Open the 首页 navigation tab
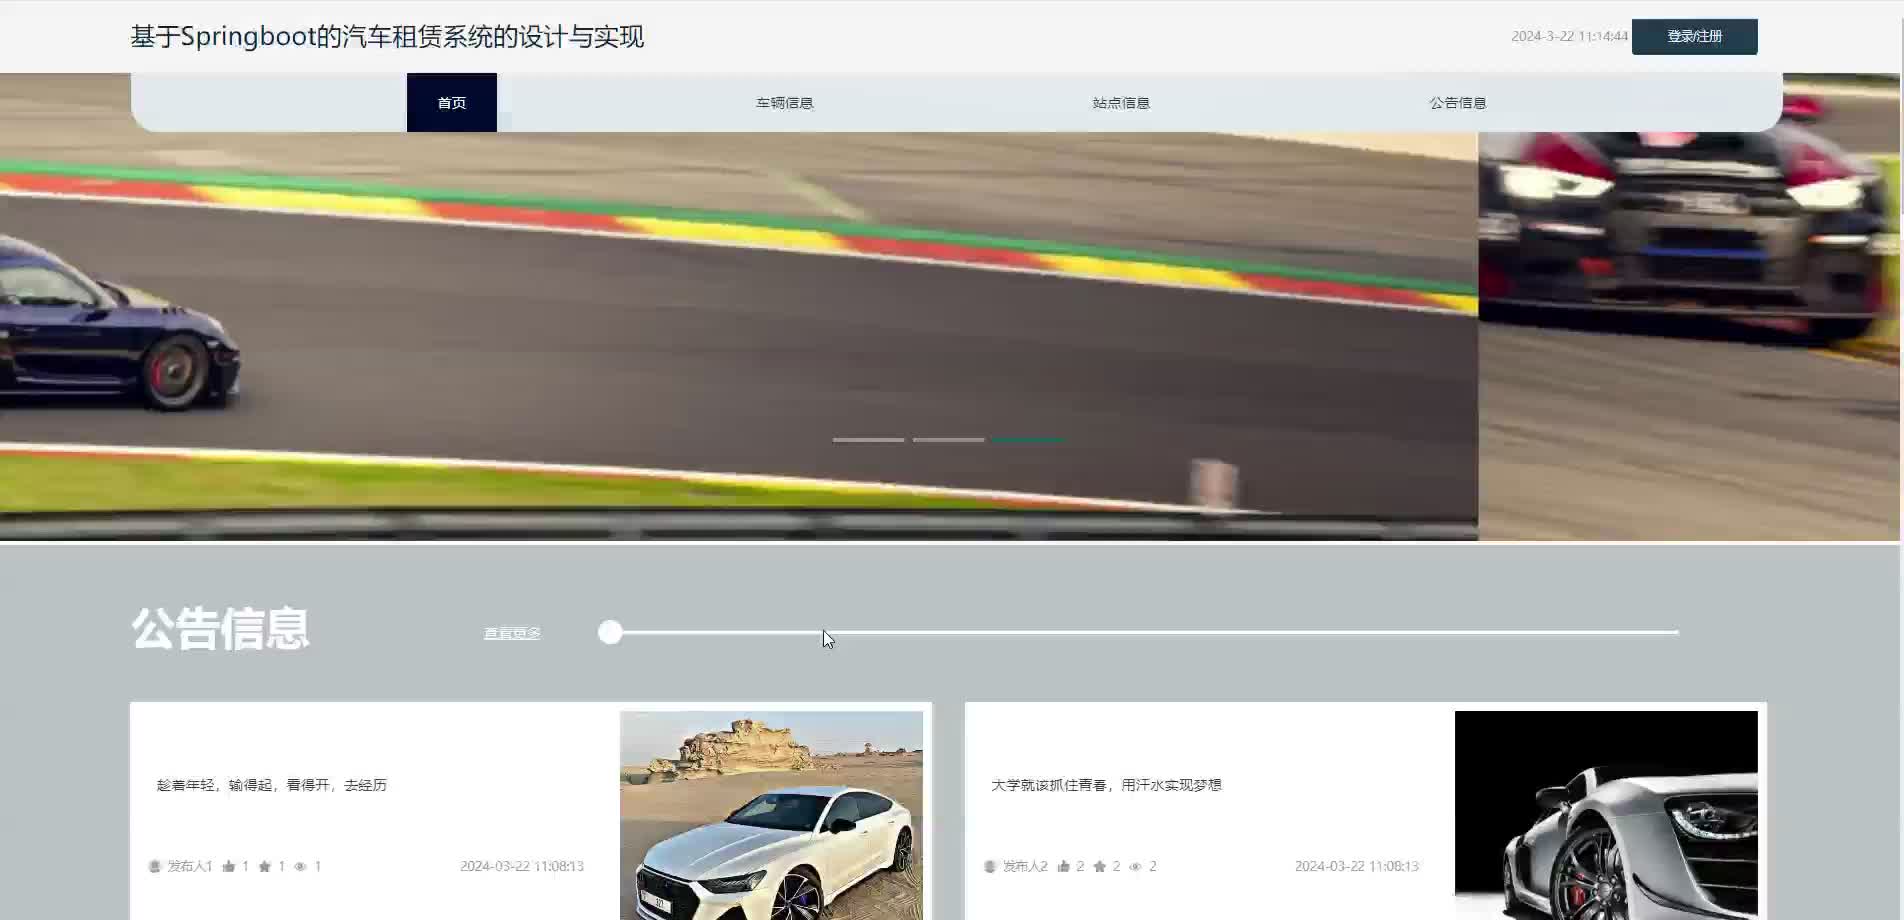The width and height of the screenshot is (1904, 920). pyautogui.click(x=452, y=102)
